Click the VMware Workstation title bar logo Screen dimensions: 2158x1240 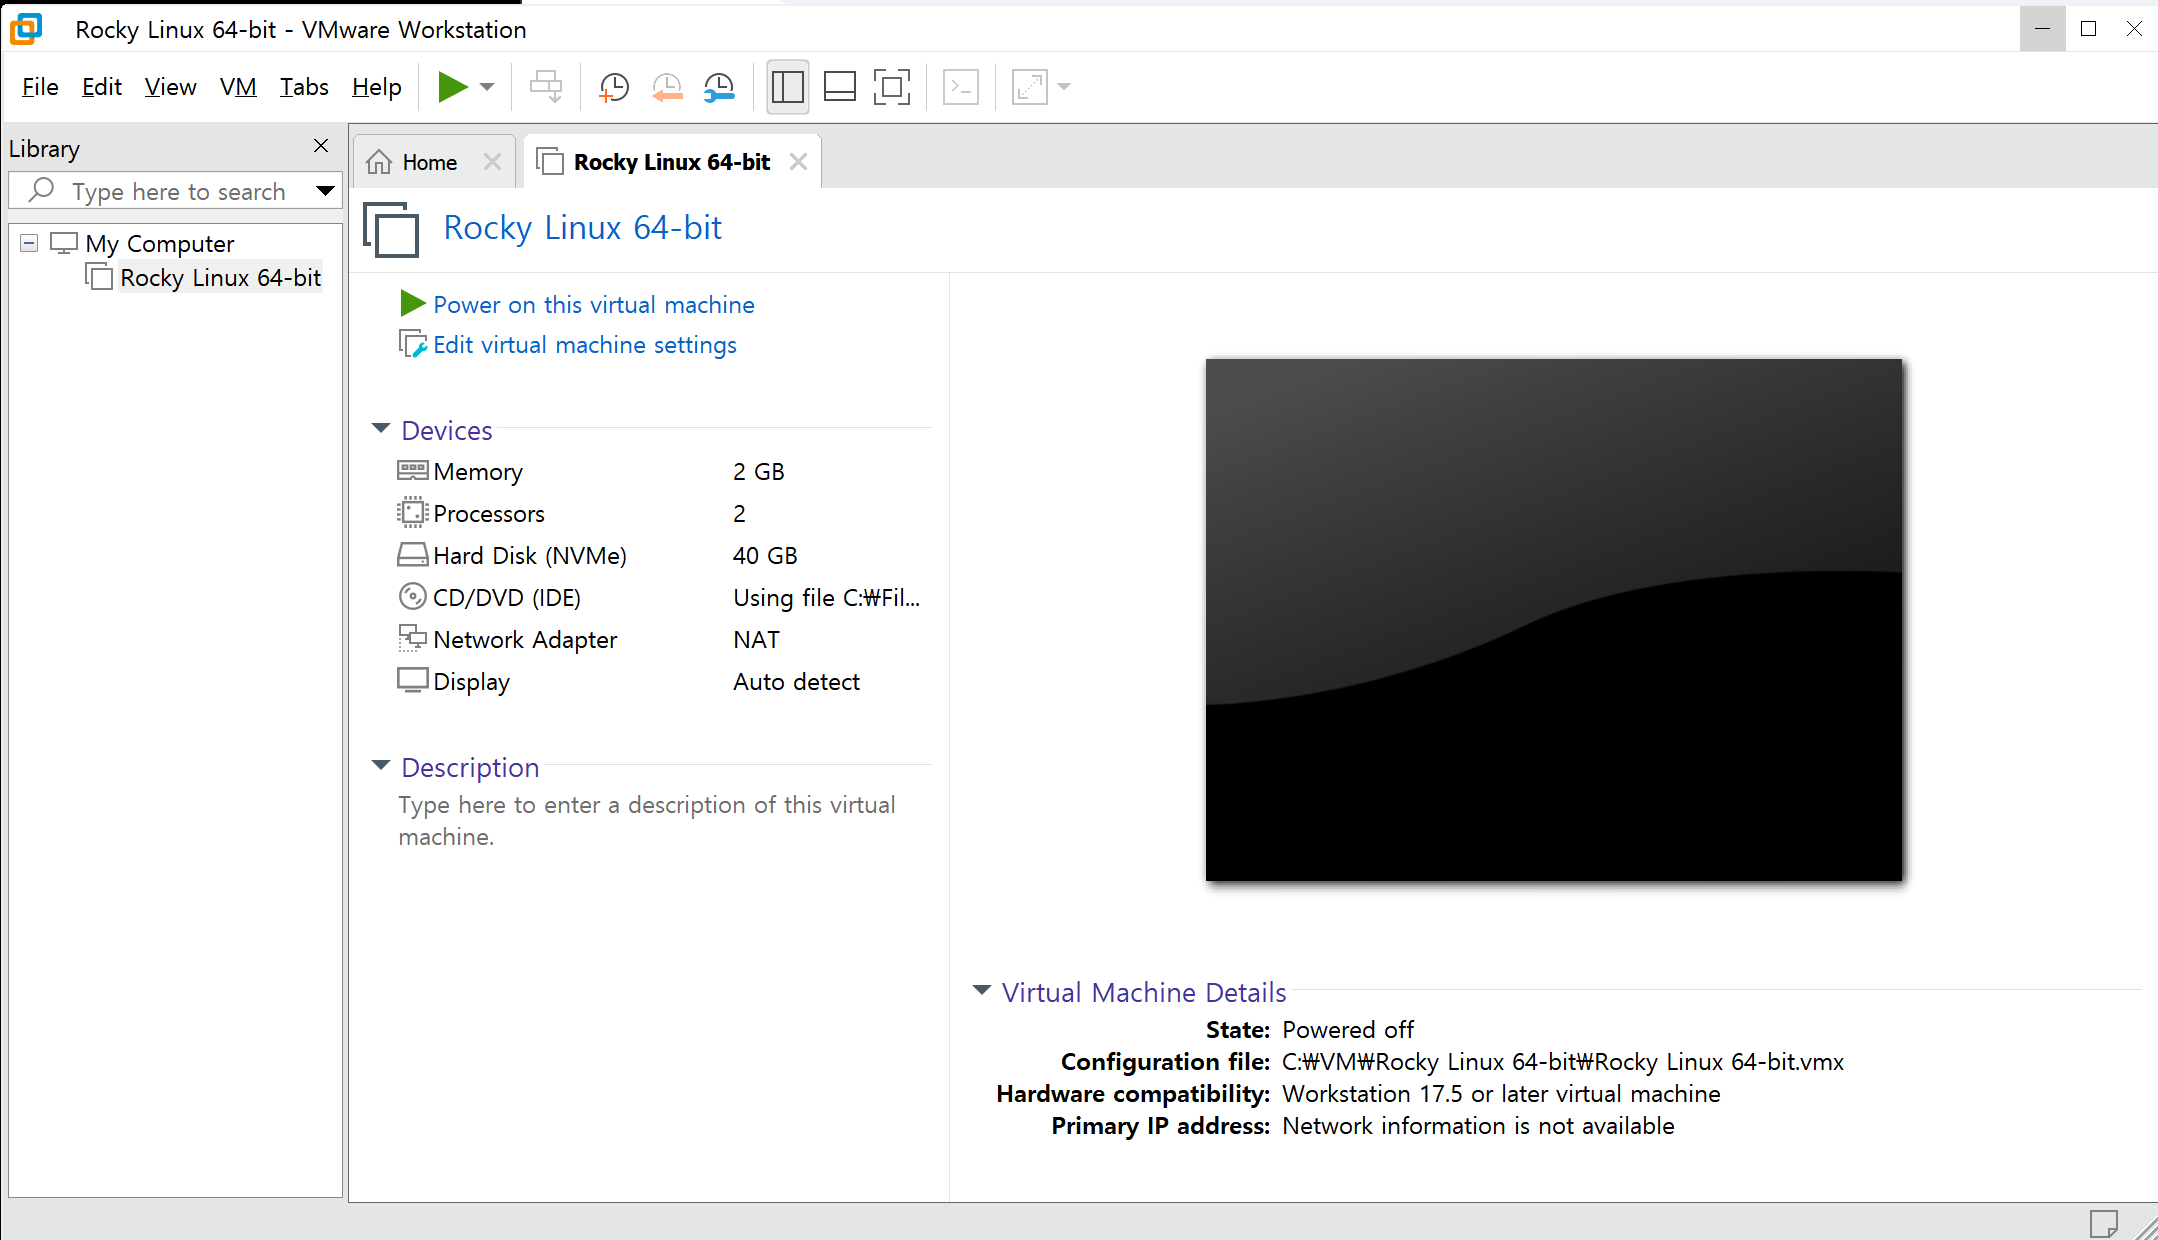click(x=26, y=29)
